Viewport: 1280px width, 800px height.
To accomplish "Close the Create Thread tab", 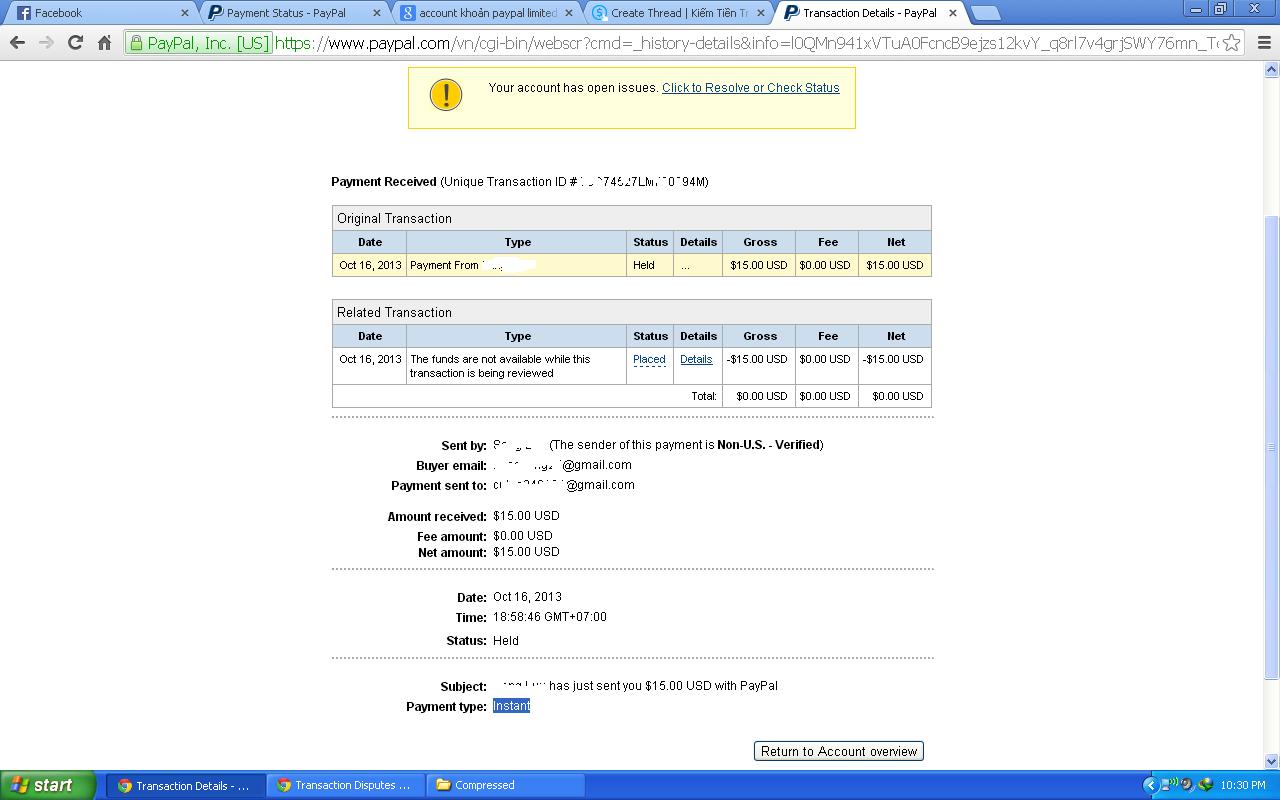I will click(x=761, y=13).
